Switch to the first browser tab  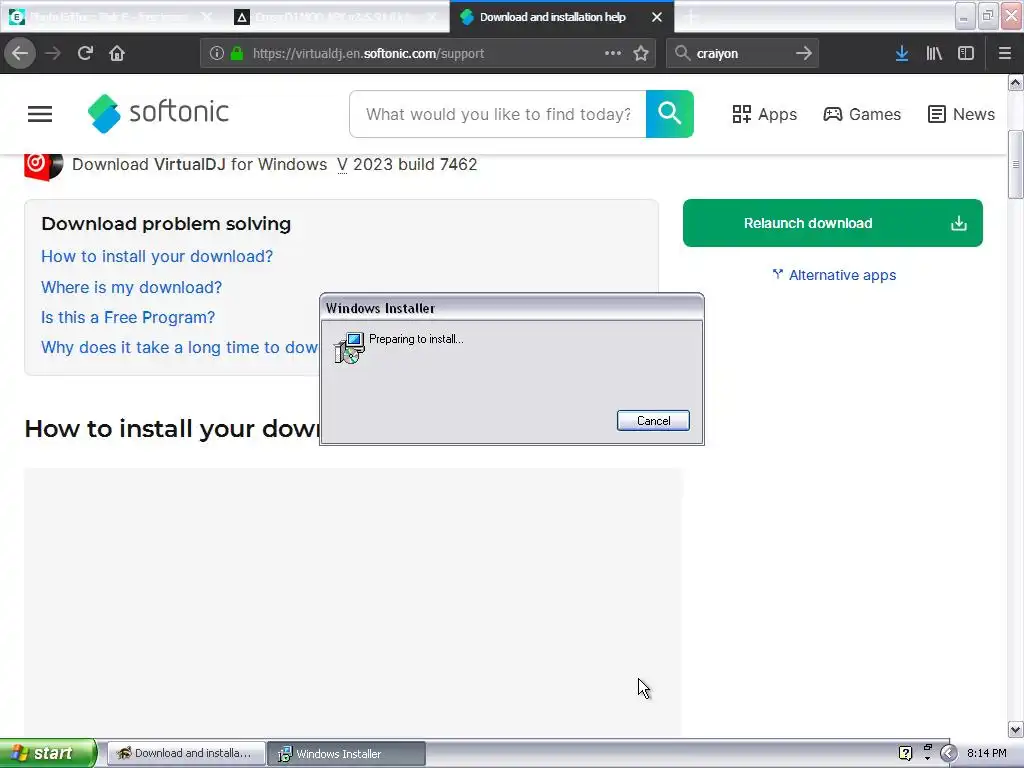pos(110,17)
